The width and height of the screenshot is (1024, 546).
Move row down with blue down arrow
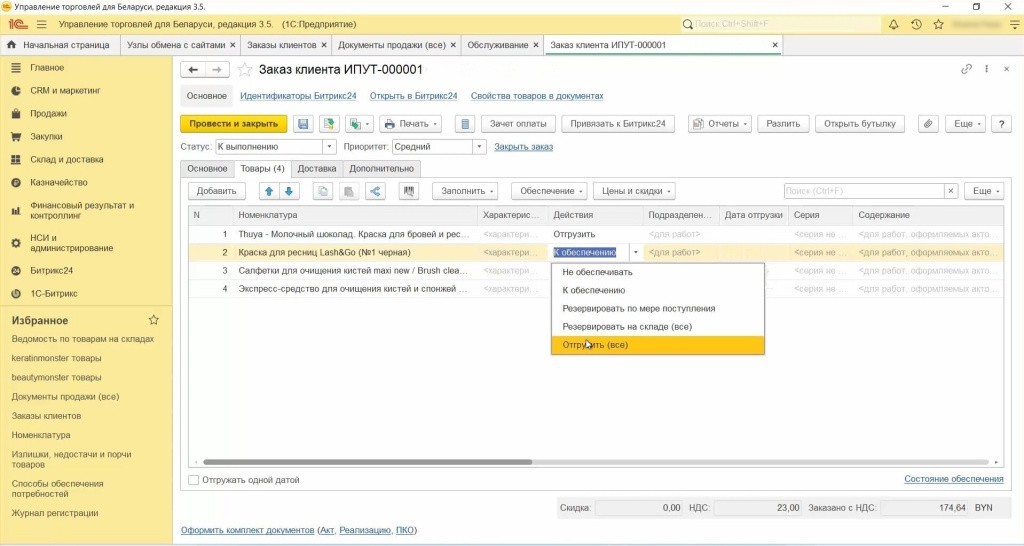click(x=289, y=191)
